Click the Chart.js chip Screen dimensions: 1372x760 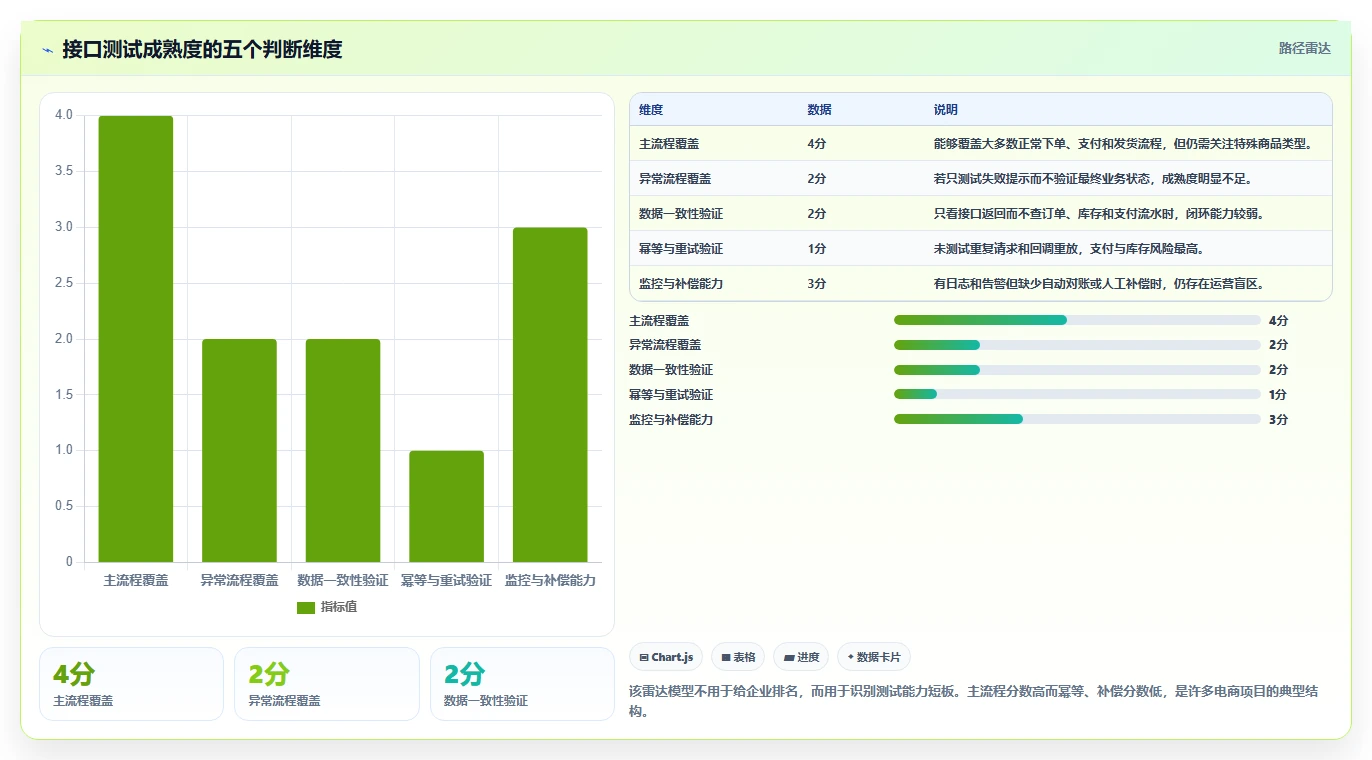click(x=666, y=657)
